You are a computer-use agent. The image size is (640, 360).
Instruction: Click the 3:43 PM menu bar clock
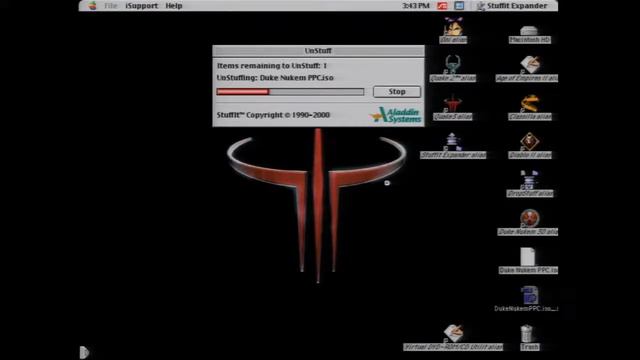pos(416,6)
